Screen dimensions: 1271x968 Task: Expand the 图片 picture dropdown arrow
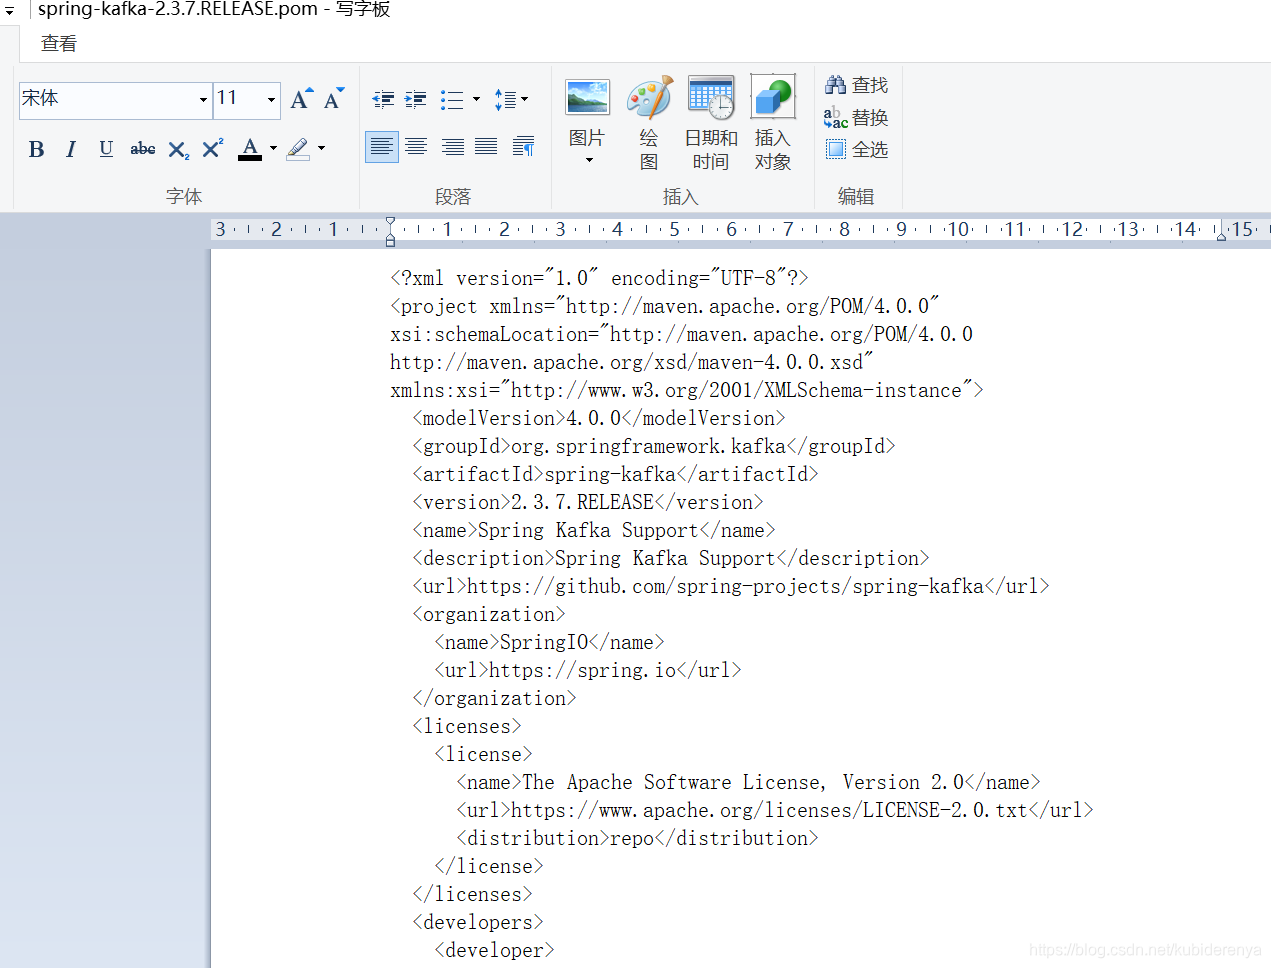588,160
